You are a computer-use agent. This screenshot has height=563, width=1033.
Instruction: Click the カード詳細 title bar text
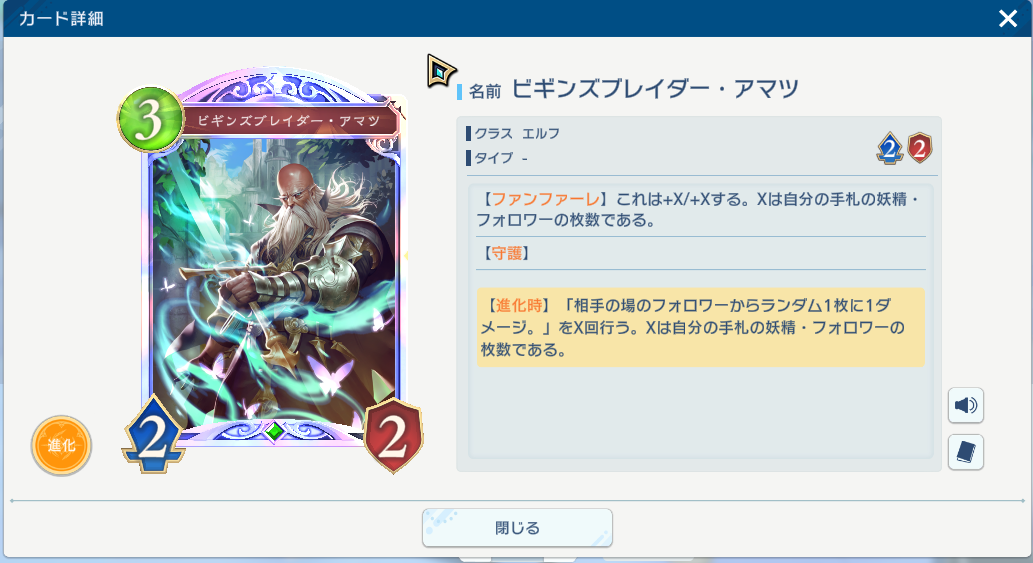click(x=61, y=18)
